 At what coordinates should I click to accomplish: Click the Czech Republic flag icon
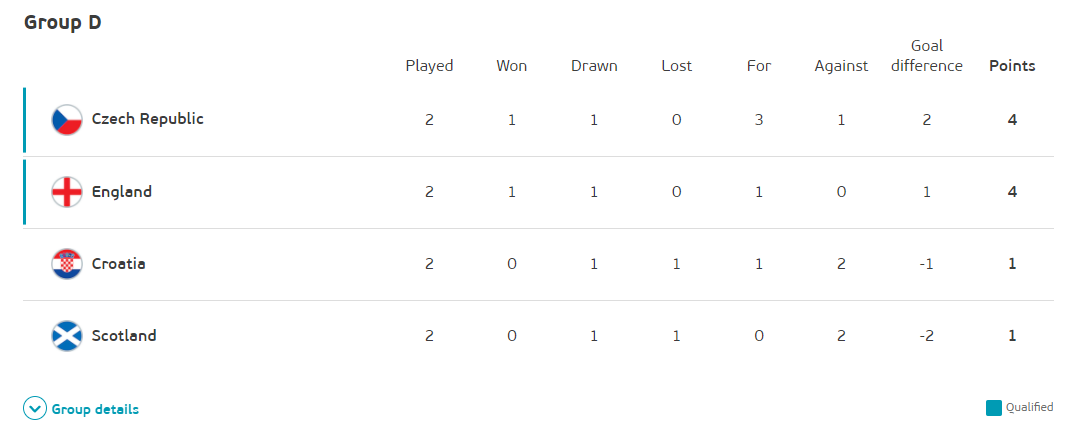click(x=66, y=120)
